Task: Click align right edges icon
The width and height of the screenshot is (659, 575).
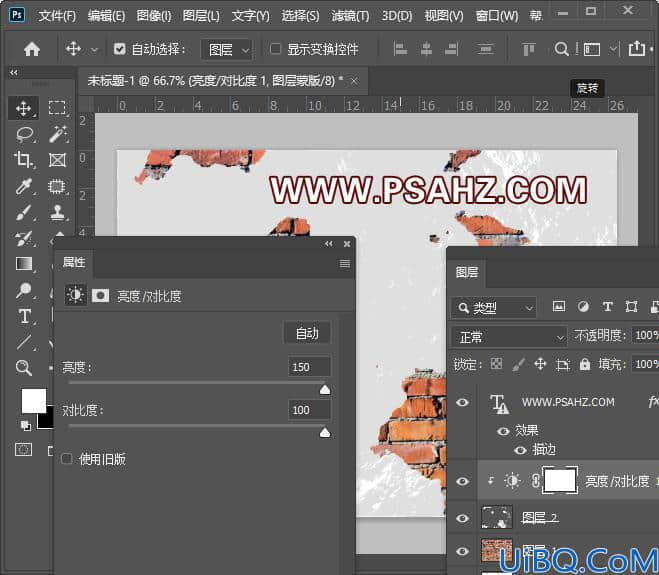Action: click(451, 49)
